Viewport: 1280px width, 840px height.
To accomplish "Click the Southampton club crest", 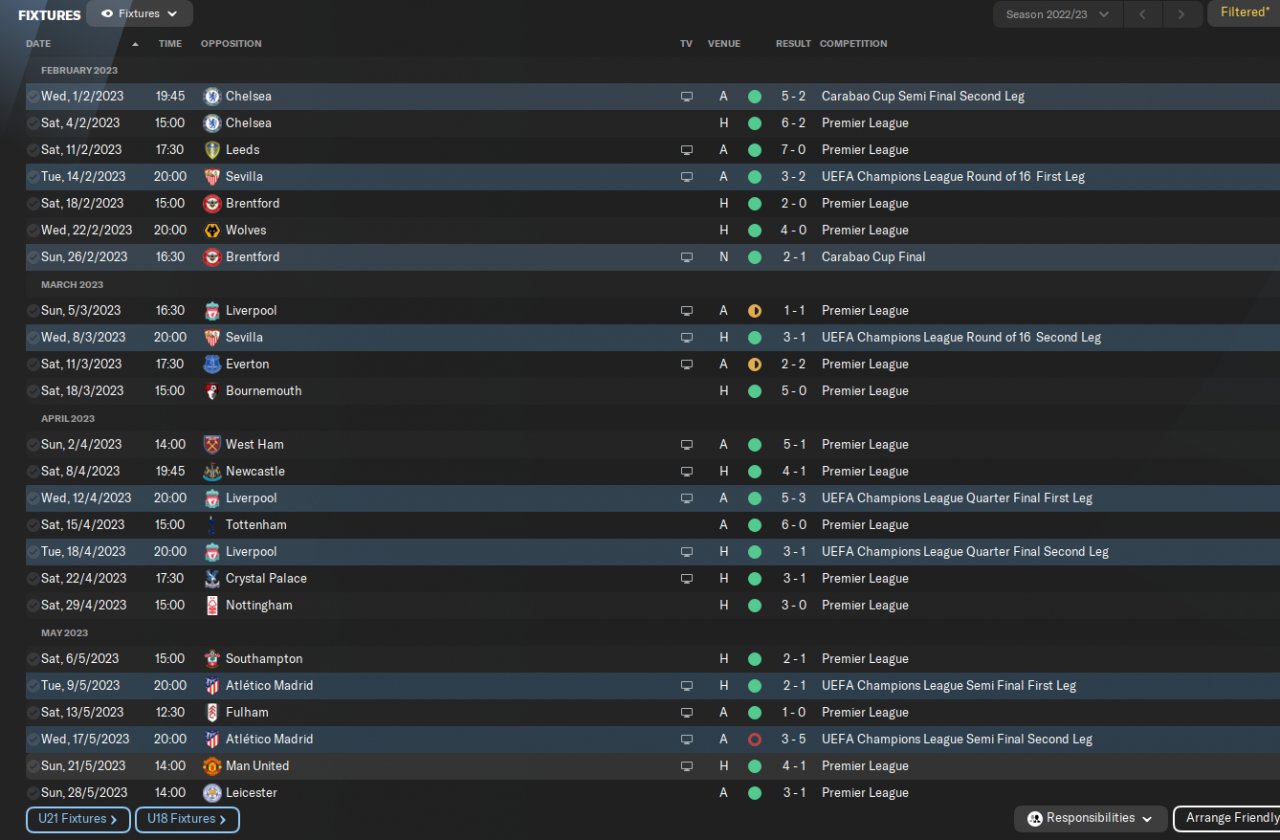I will tap(212, 659).
